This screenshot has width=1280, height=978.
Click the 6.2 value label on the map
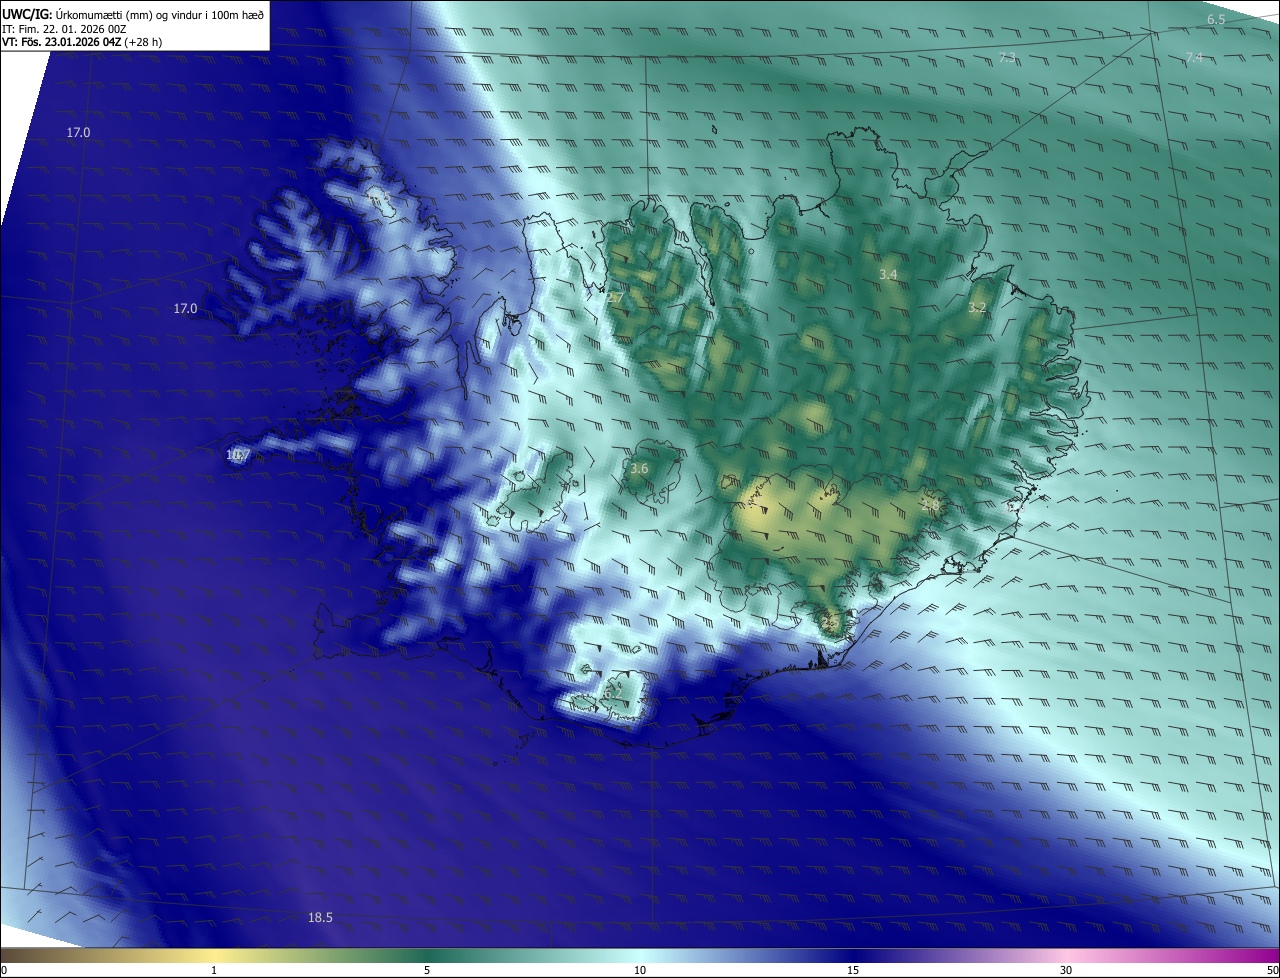tap(613, 692)
